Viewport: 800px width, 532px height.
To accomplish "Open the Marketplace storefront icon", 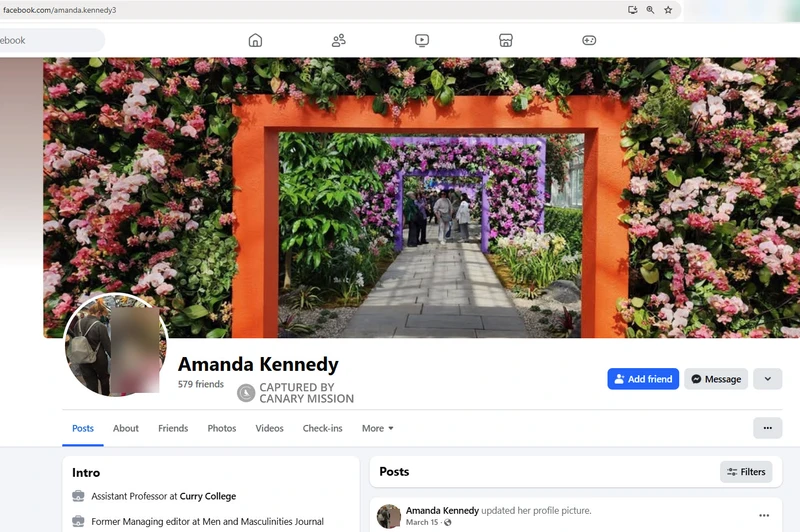I will click(x=506, y=40).
